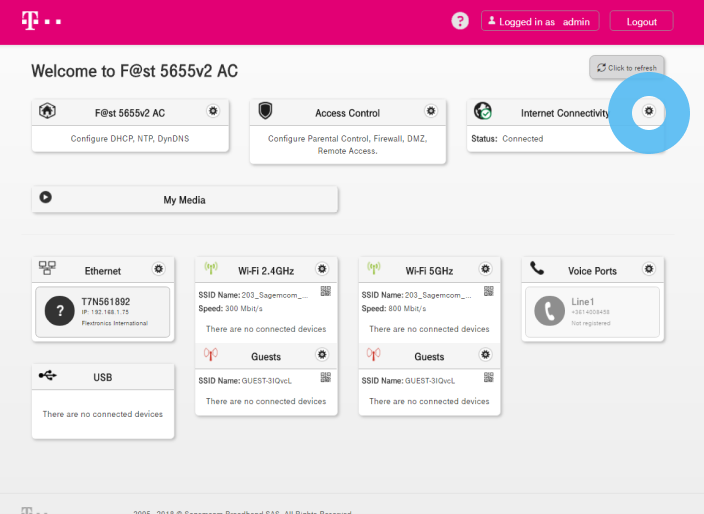Screen dimensions: 704x514
Task: Click the Access Control gear icon
Action: point(431,111)
